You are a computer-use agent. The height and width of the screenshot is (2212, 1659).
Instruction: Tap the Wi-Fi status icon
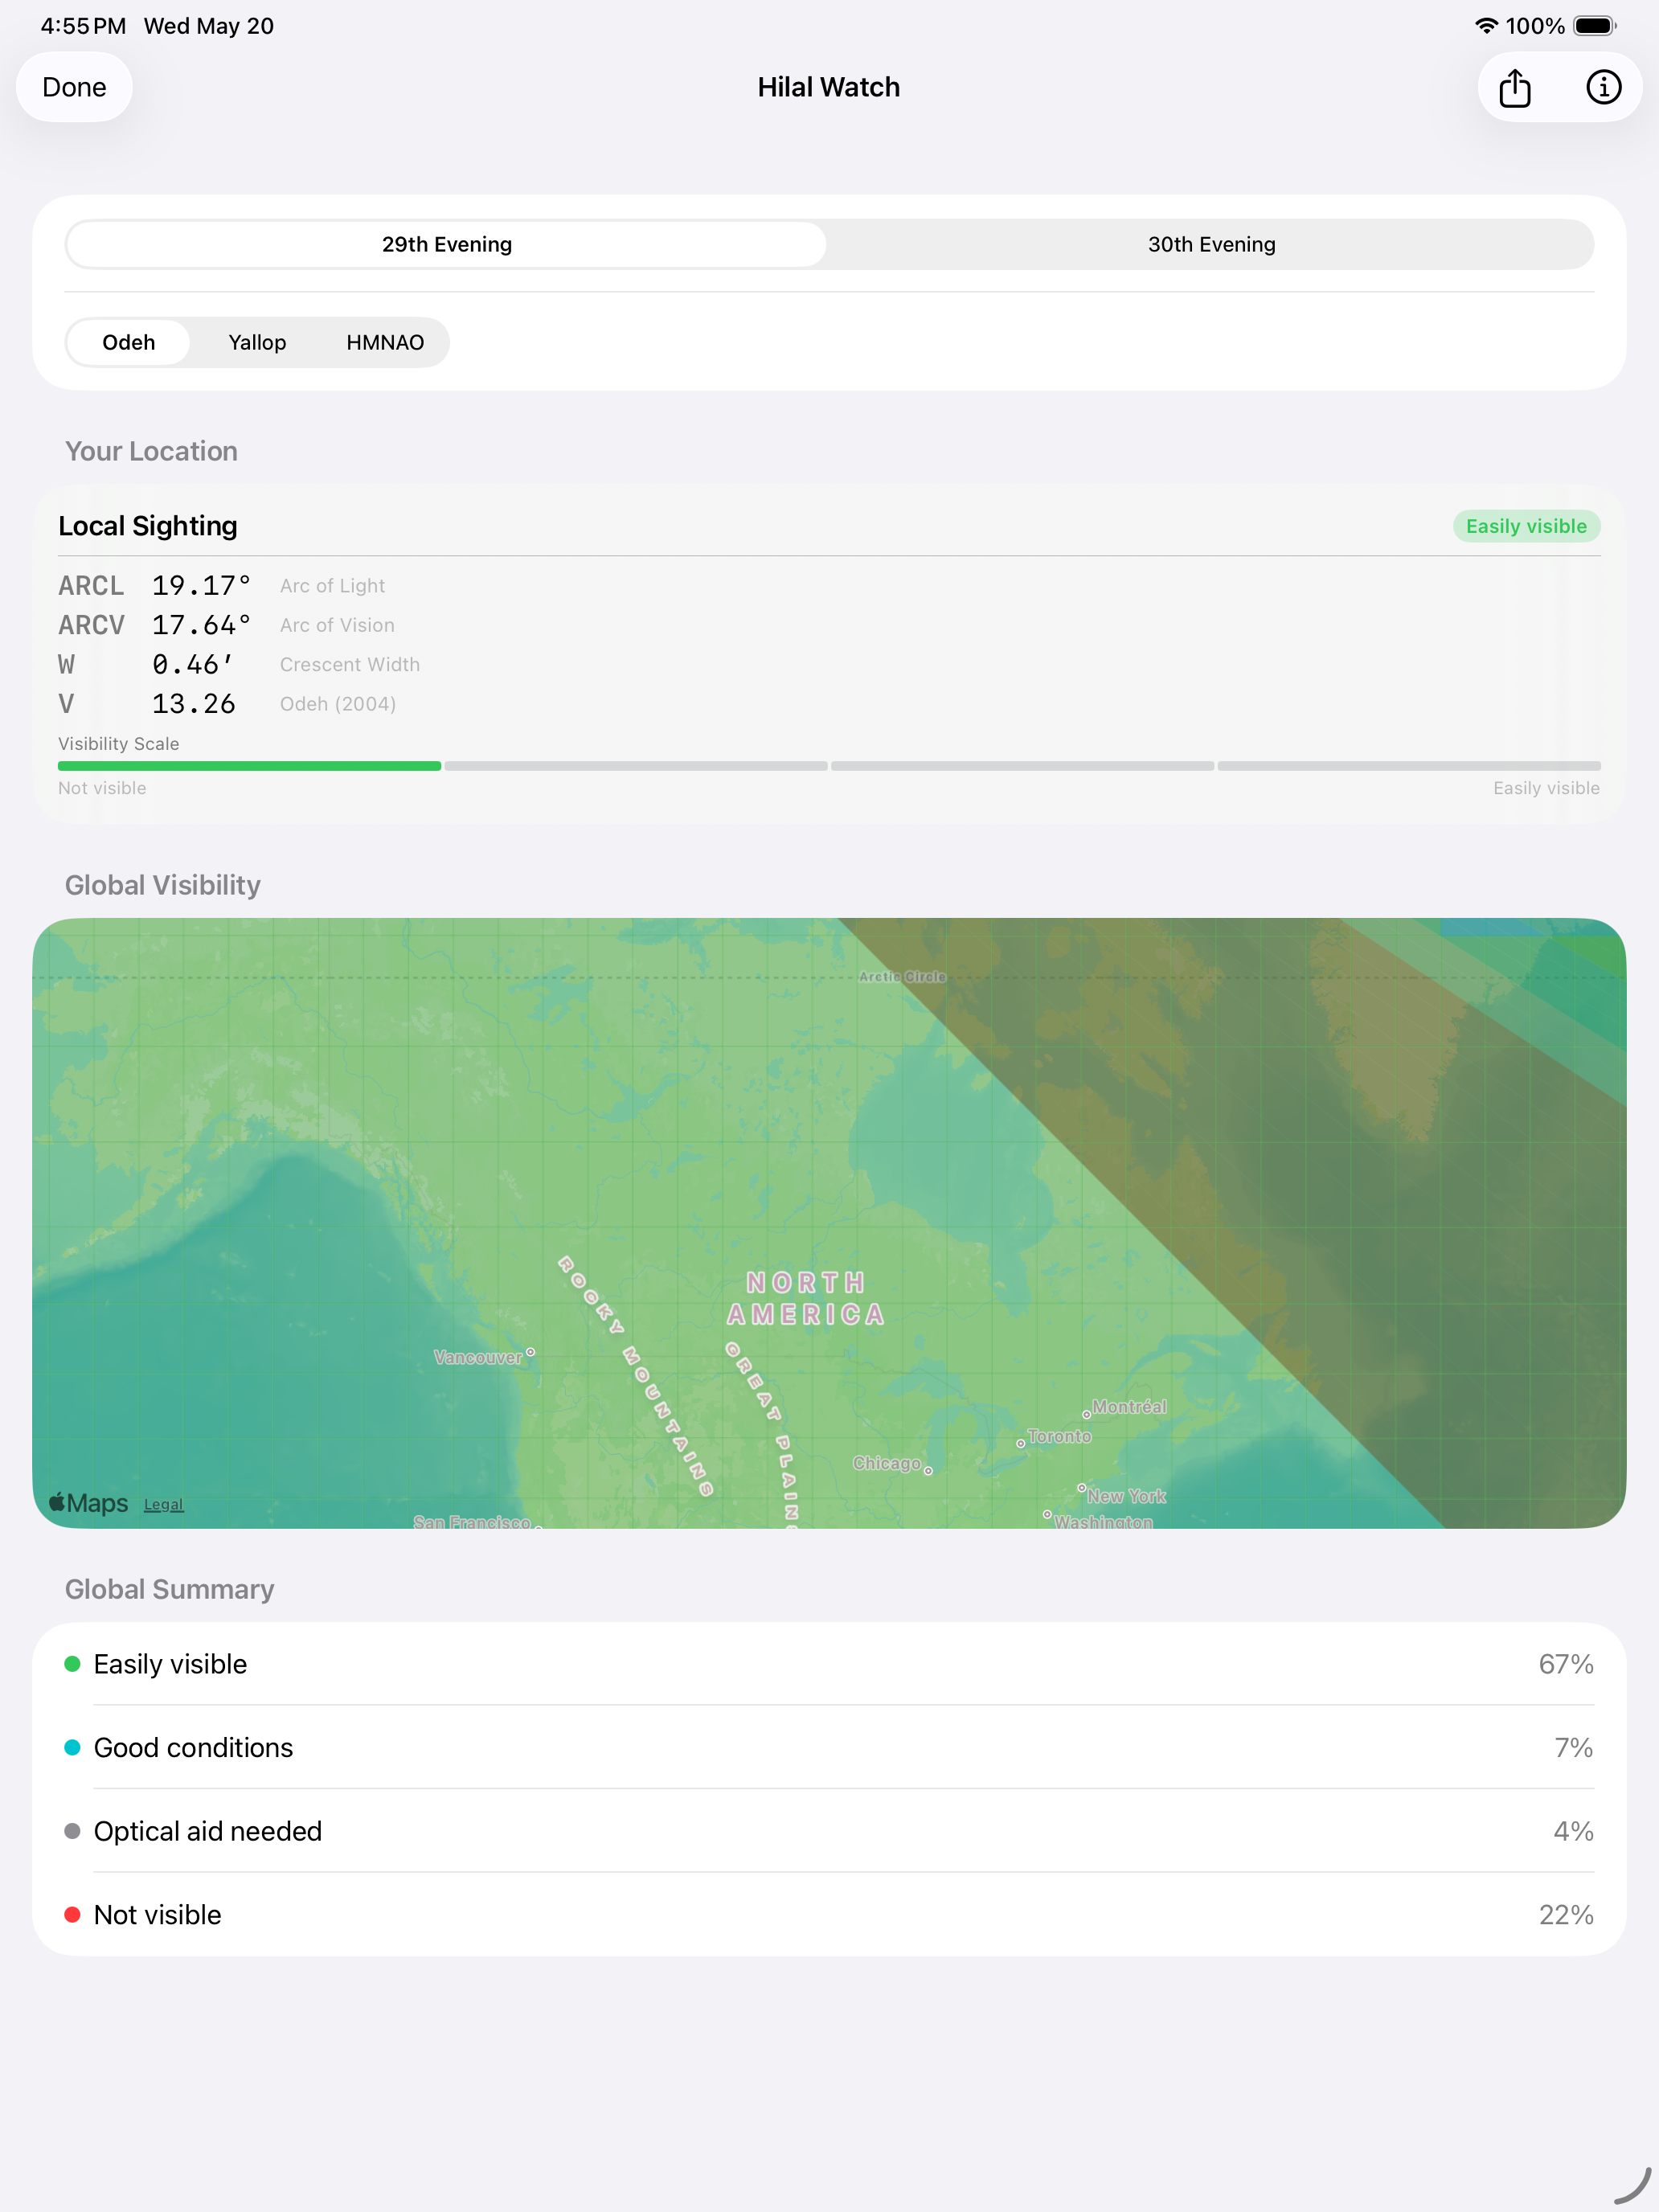(1486, 26)
